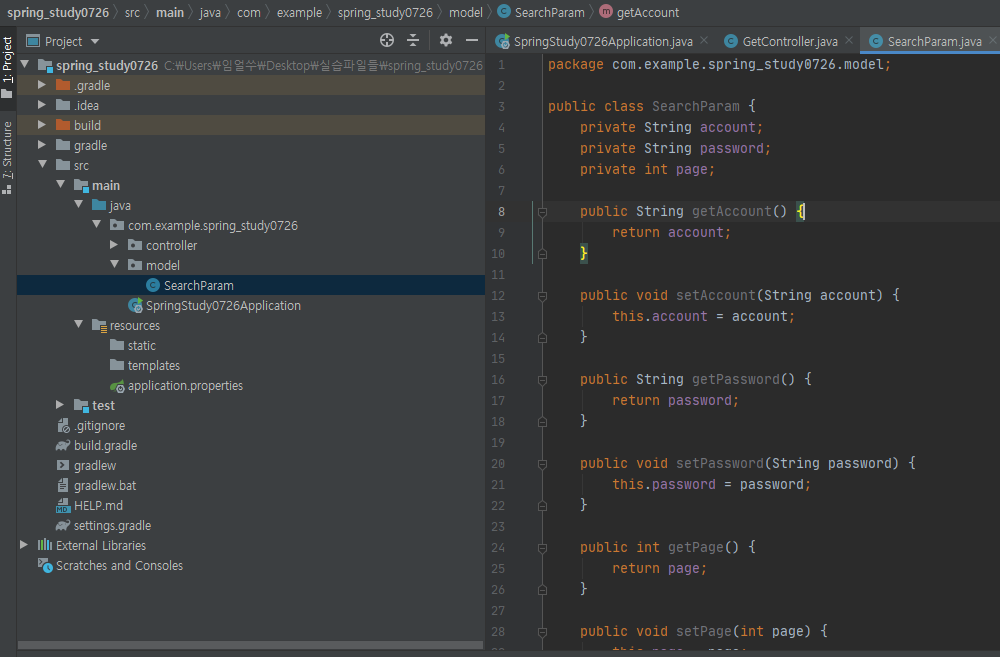This screenshot has height=657, width=1000.
Task: Hide the Project panel with minimize icon
Action: point(472,41)
